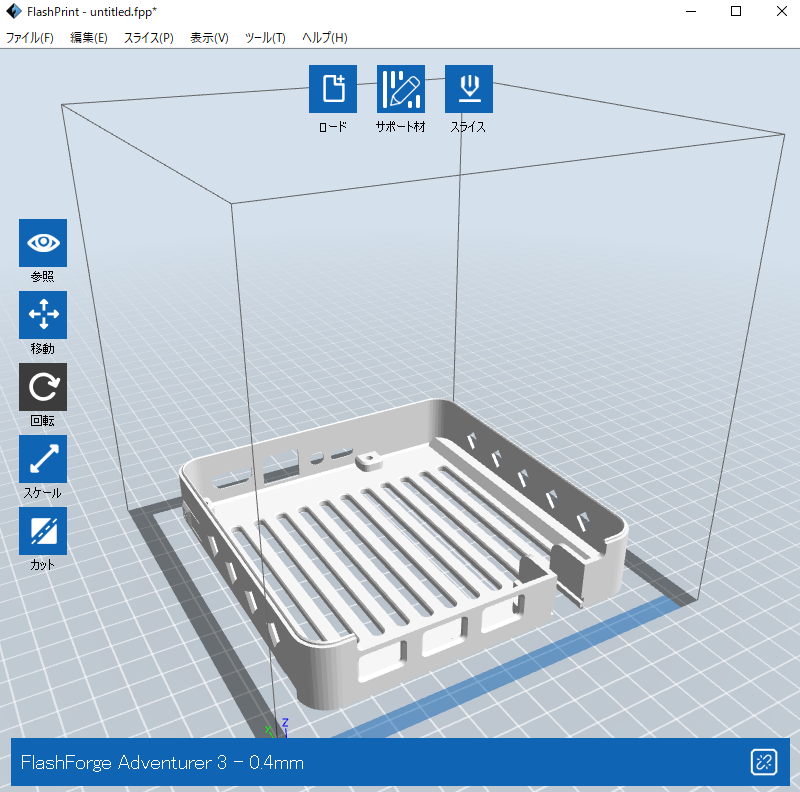Viewport: 800px width, 792px height.
Task: Click the printer connection link icon
Action: pyautogui.click(x=764, y=762)
